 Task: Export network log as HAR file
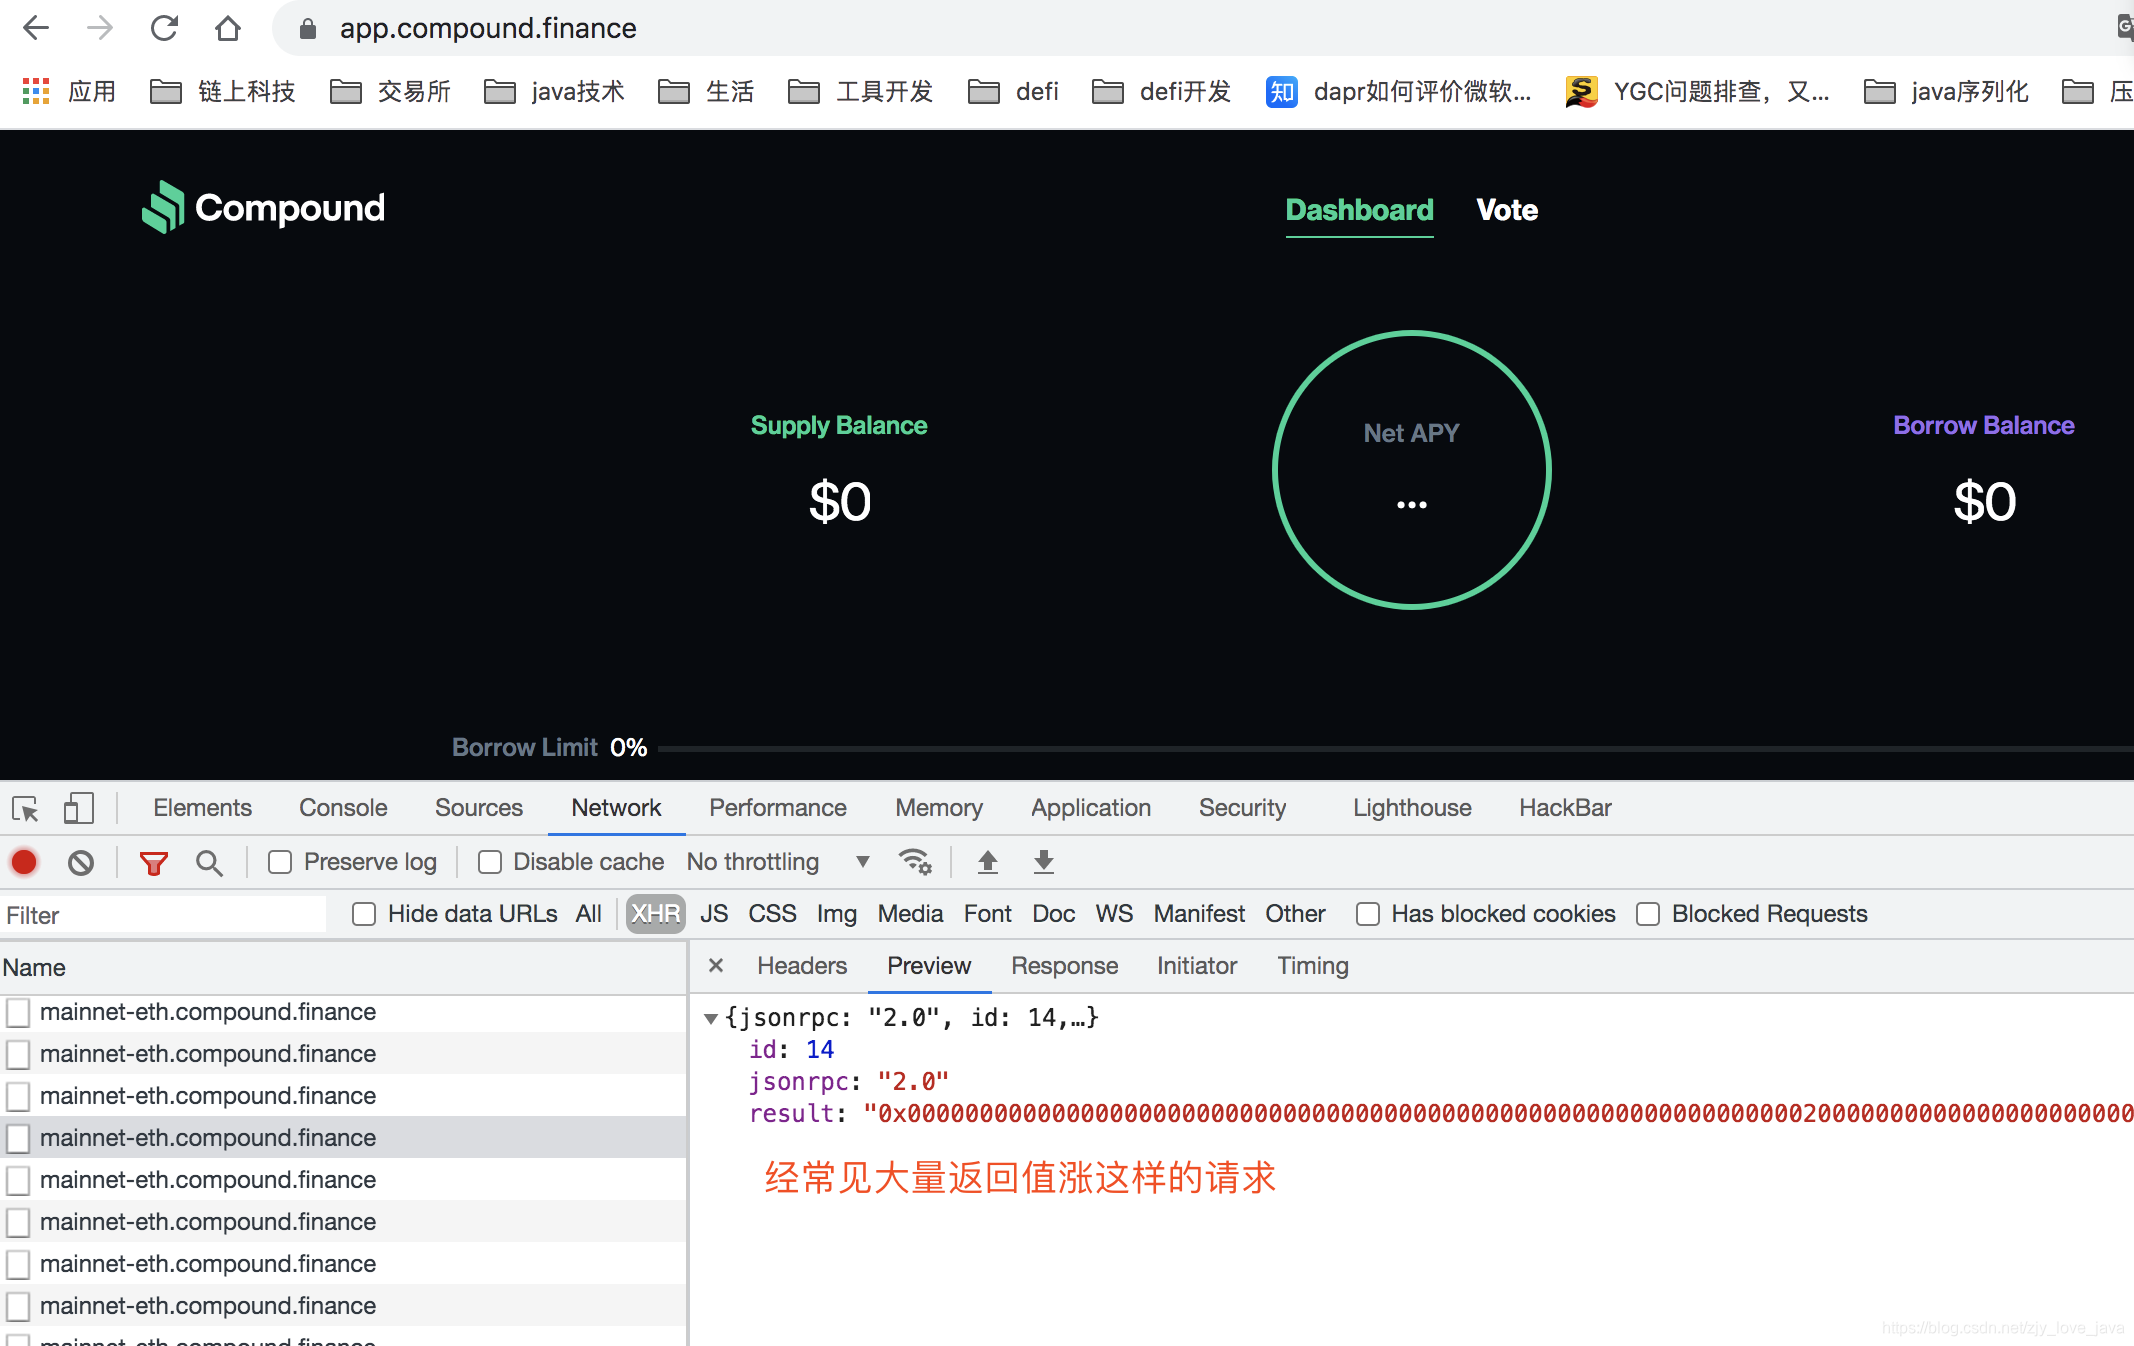pos(1043,862)
